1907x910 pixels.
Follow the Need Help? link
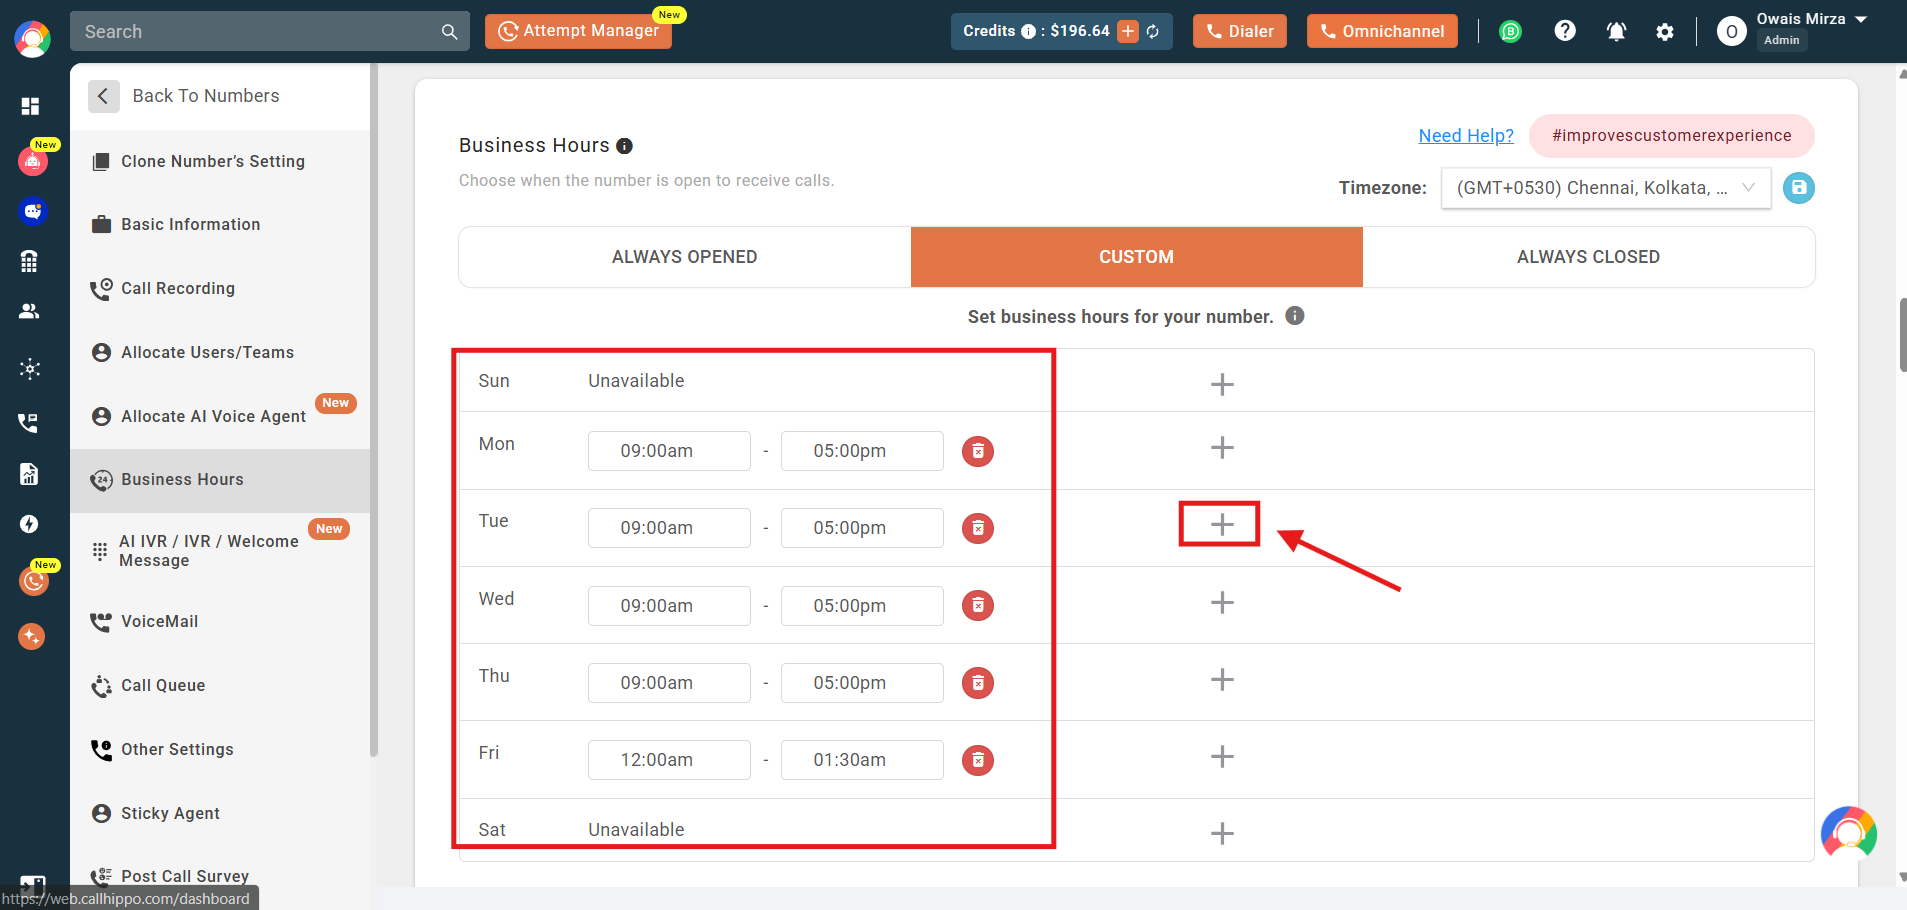point(1466,136)
